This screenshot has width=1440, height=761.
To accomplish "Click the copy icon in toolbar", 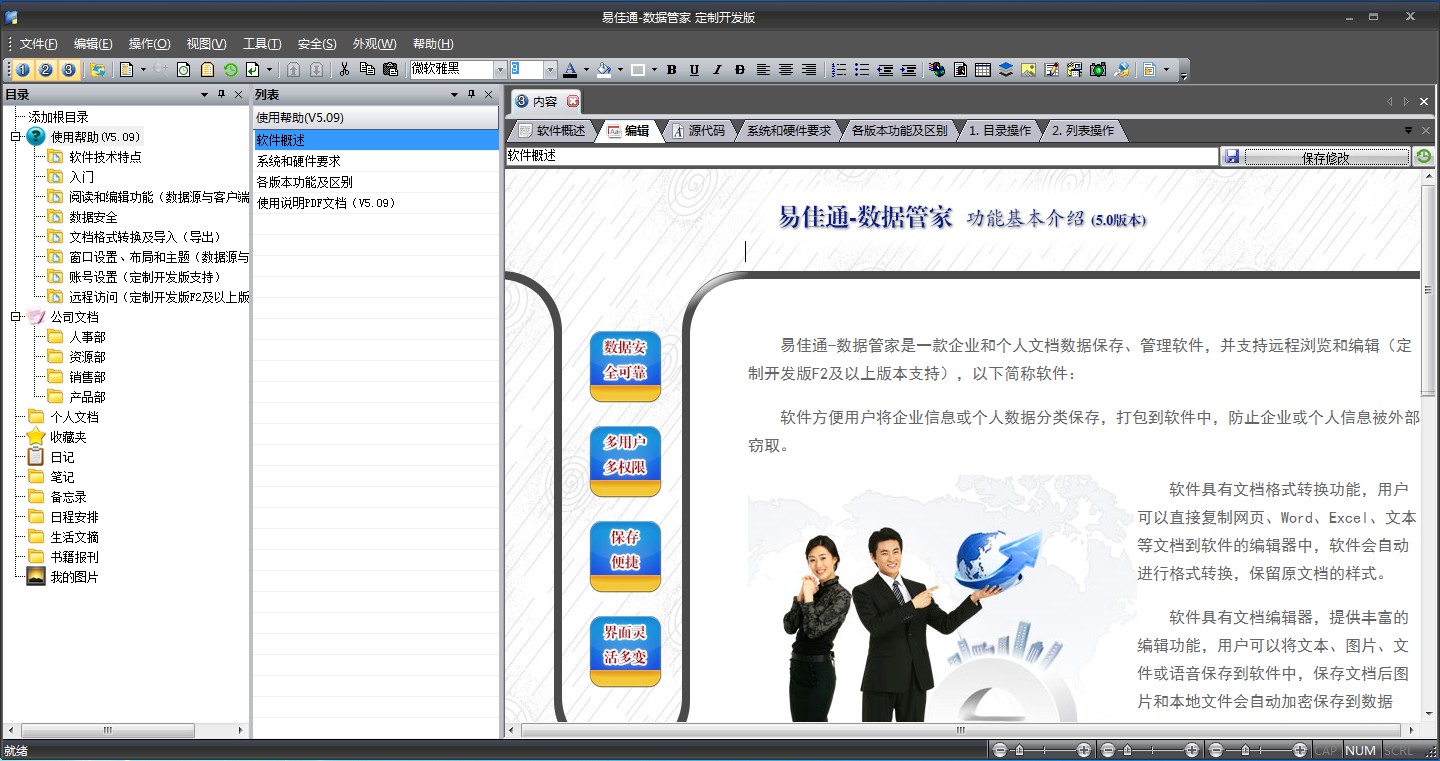I will [x=367, y=70].
